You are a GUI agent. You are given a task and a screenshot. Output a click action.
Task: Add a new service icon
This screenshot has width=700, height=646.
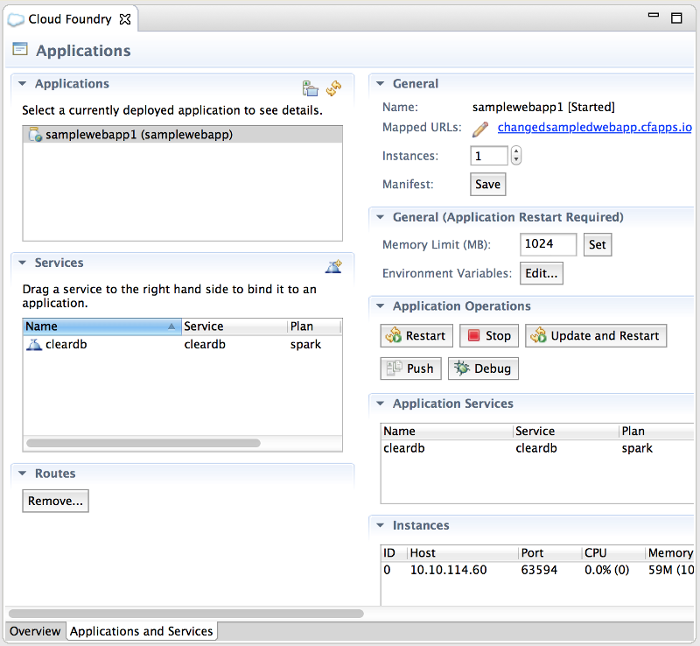point(333,266)
